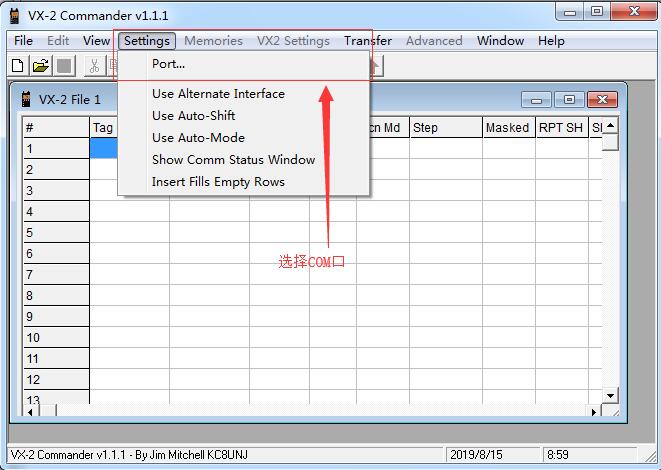Expand the Transfer menu

(x=368, y=41)
